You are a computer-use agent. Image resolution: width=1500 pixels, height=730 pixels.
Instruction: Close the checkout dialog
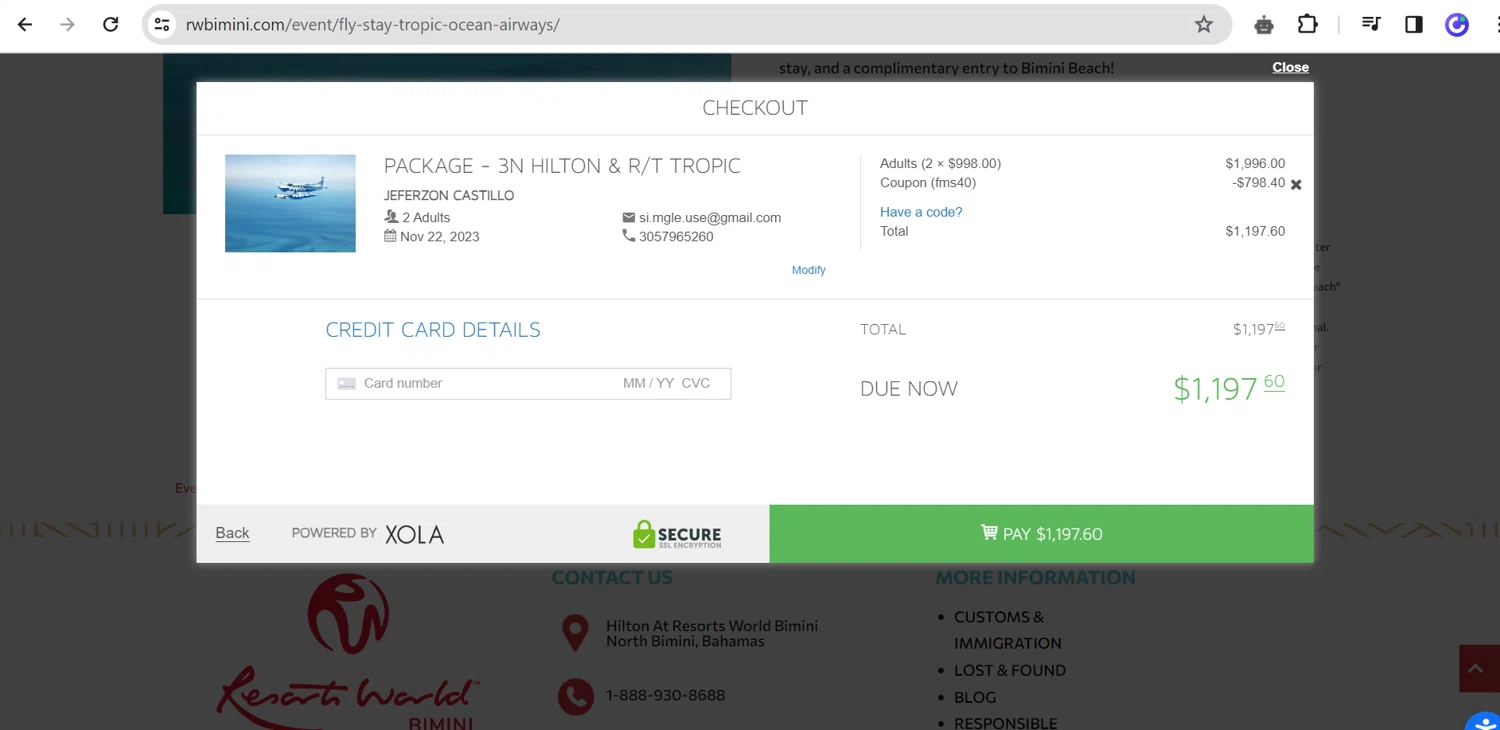[1290, 67]
